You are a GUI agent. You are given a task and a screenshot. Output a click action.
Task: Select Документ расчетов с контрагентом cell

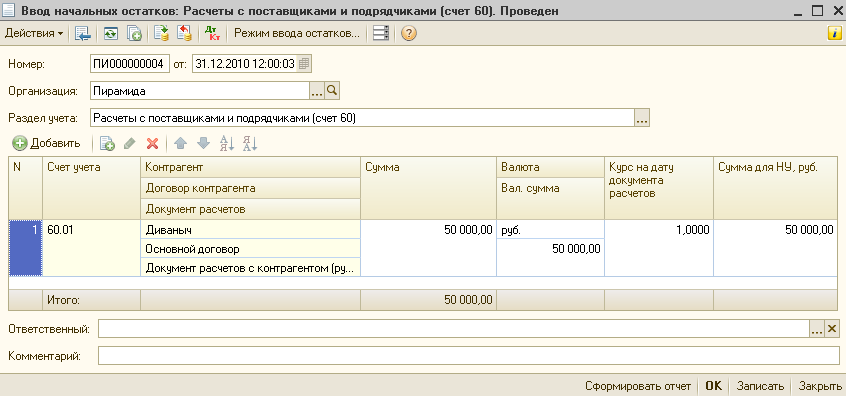point(250,268)
